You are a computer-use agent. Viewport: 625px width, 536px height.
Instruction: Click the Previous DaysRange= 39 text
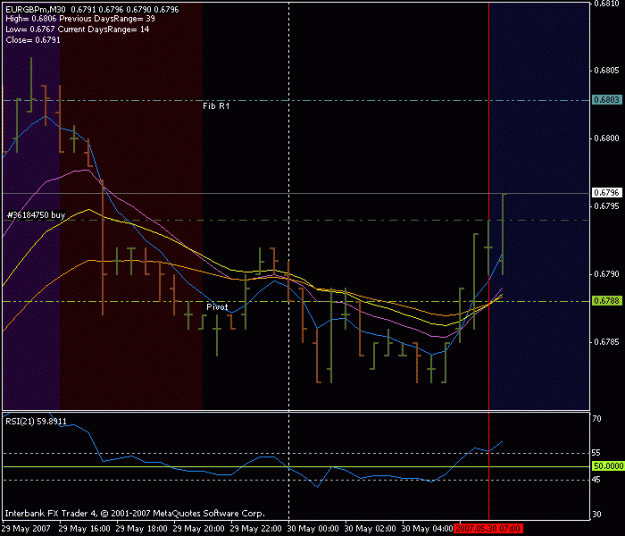tap(107, 19)
